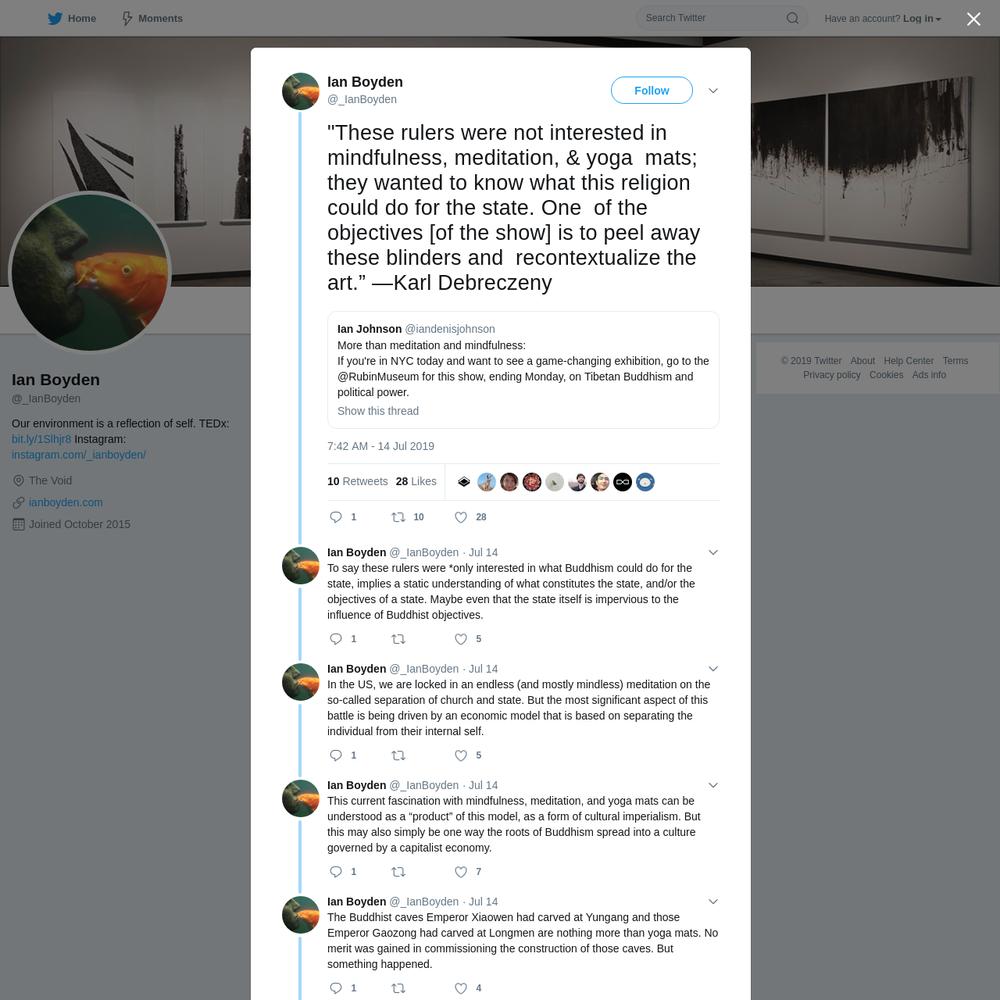Open the first liker's avatar thumbnail

pos(464,482)
